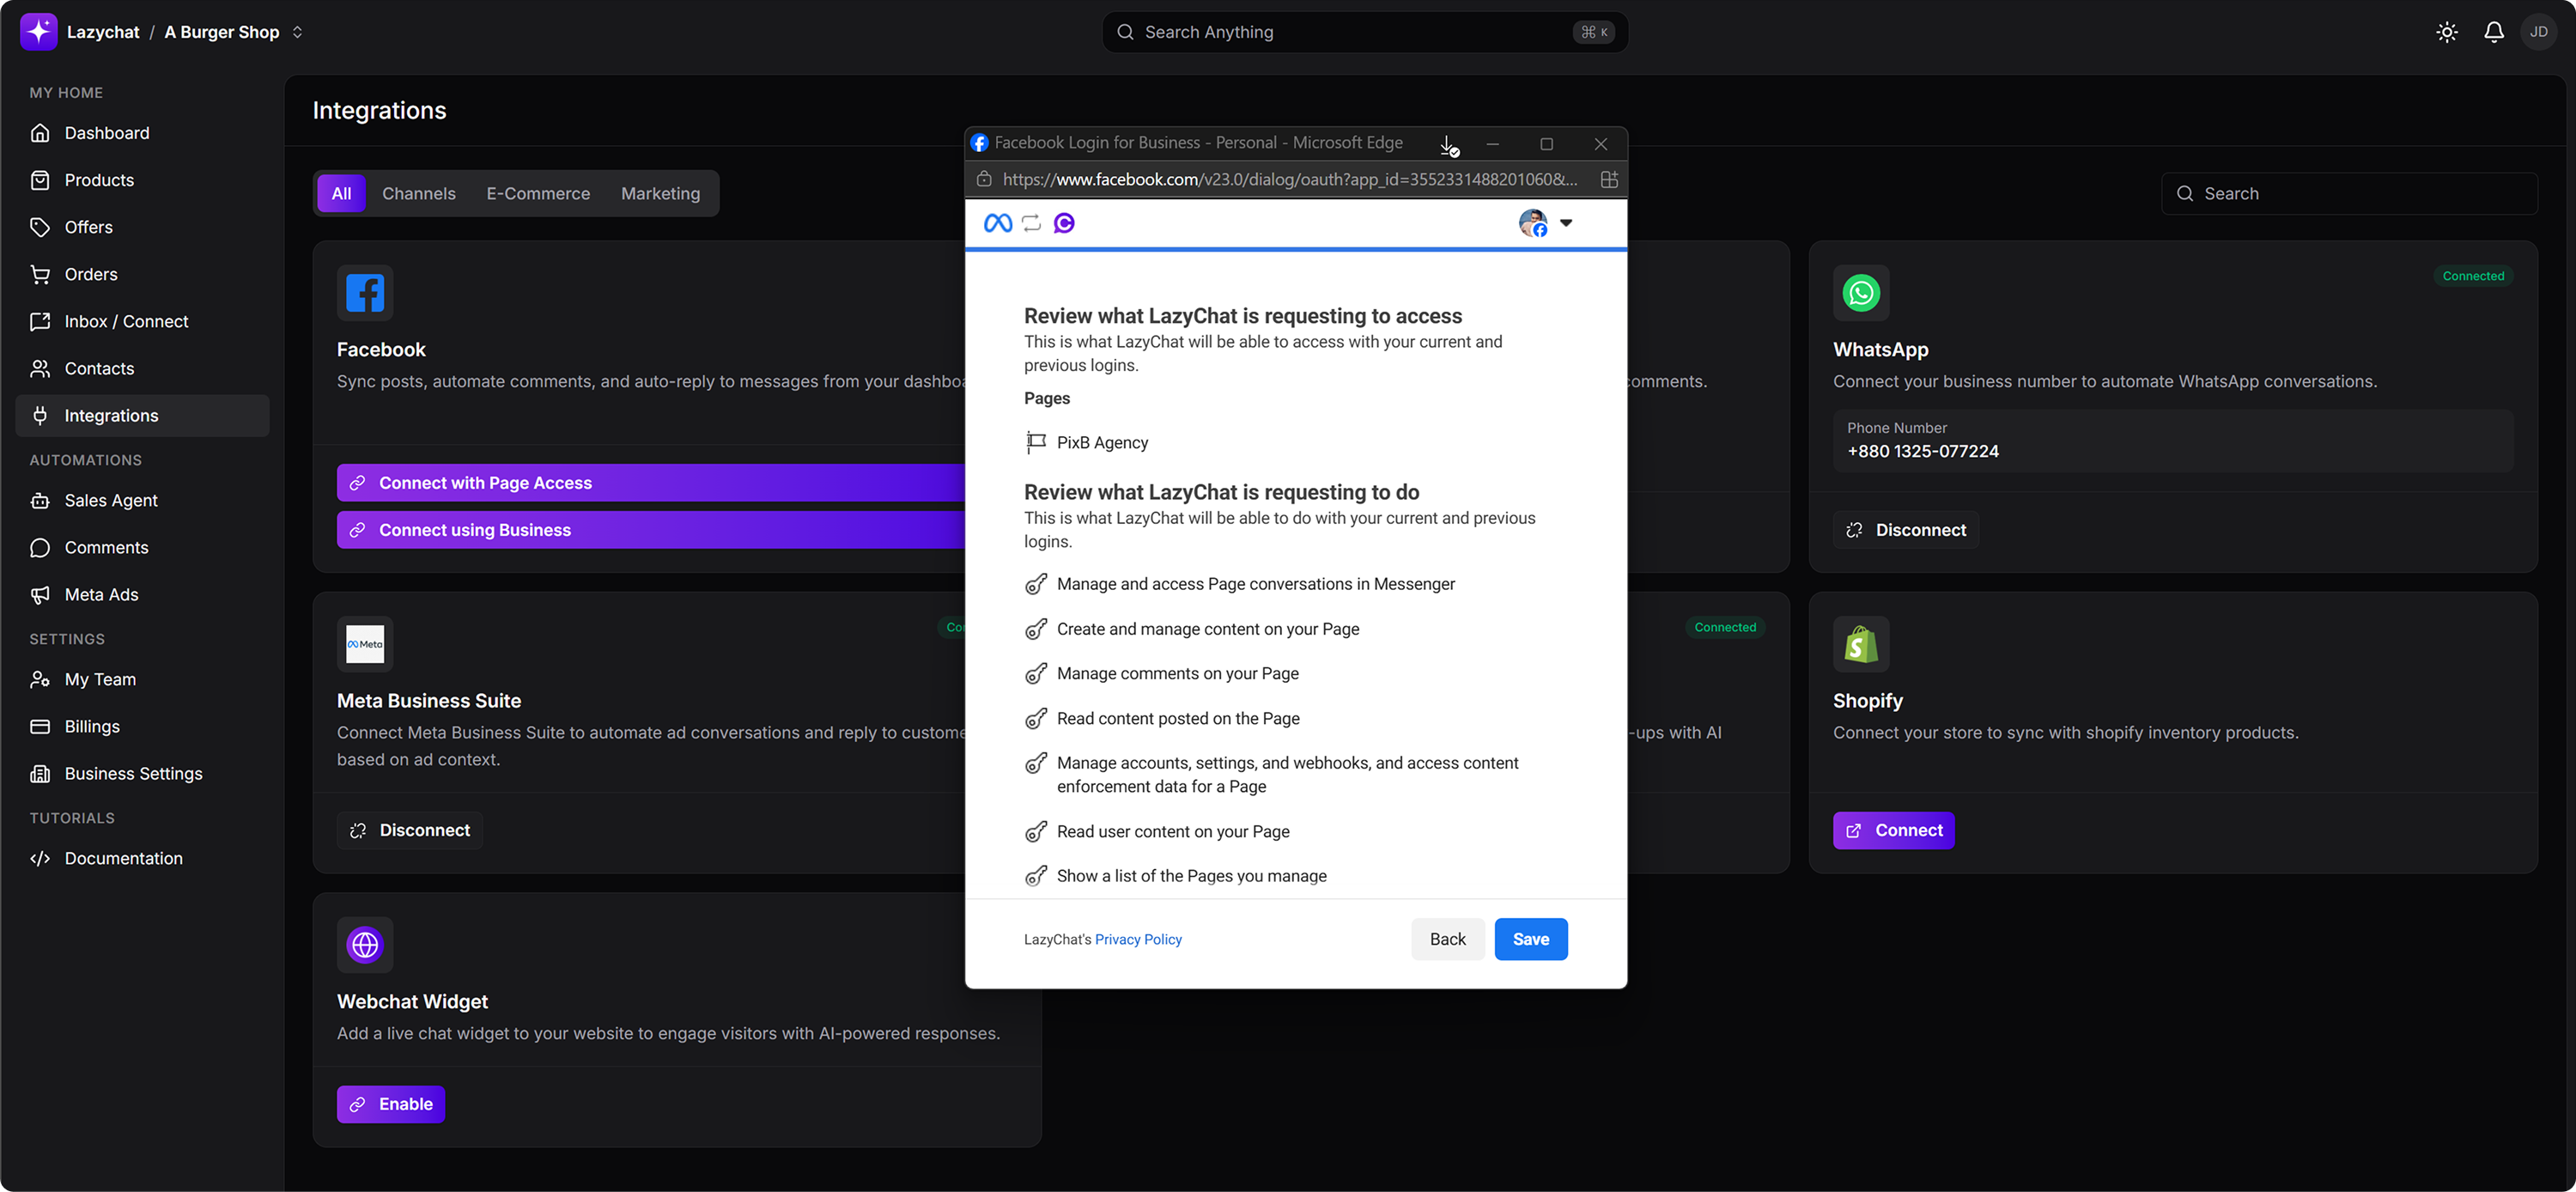Open the Facebook account dropdown arrow
Image resolution: width=2576 pixels, height=1192 pixels.
(x=1566, y=223)
